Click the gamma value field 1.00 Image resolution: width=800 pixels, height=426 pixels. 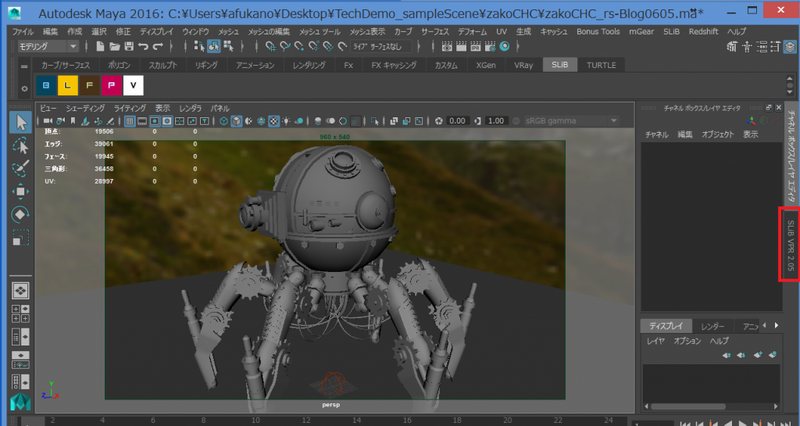495,121
